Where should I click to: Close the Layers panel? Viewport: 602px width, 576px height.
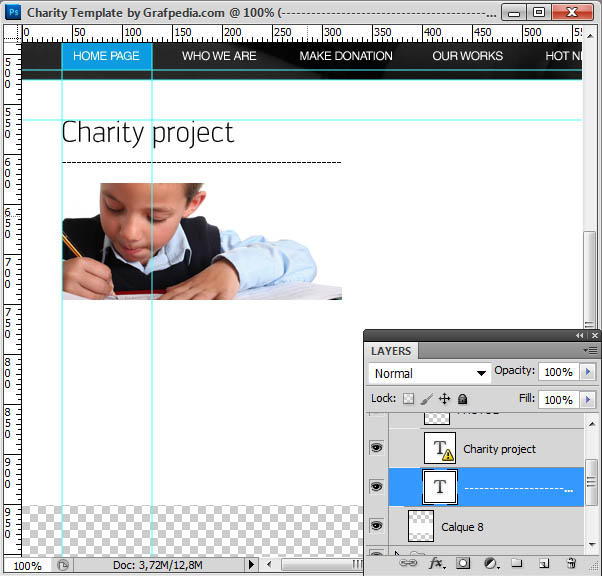(595, 336)
